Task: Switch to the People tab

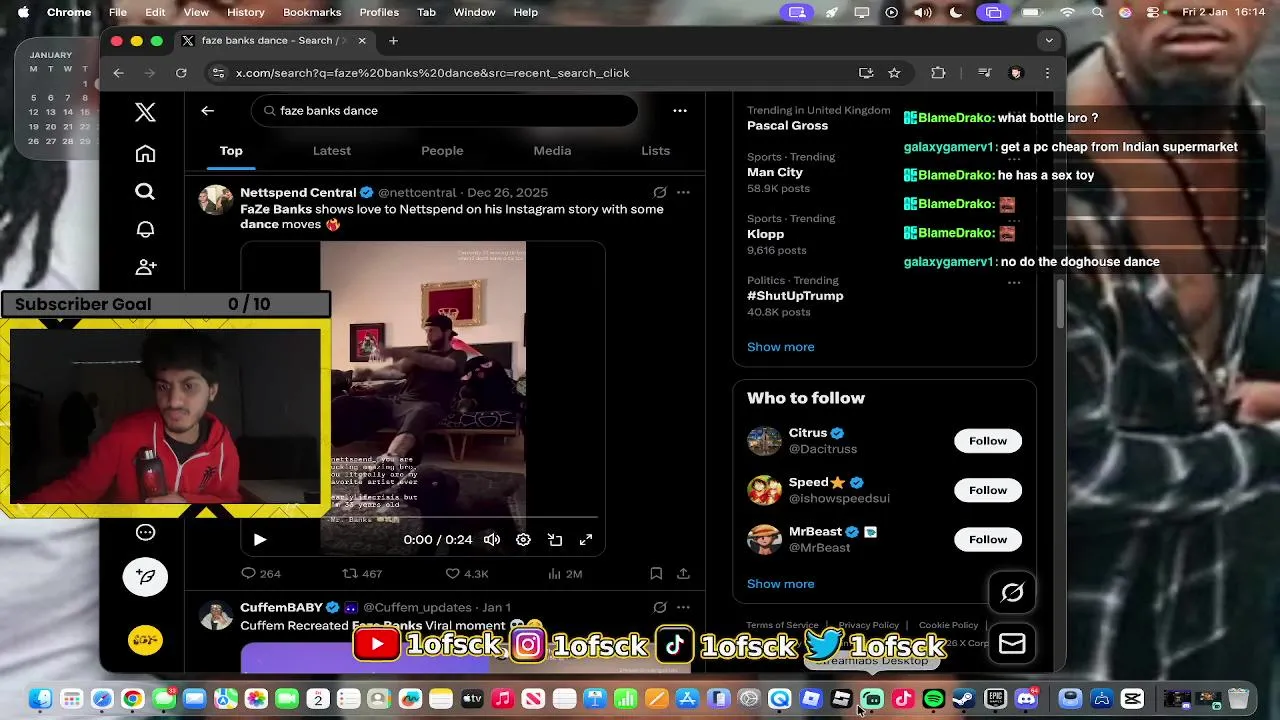Action: (442, 150)
